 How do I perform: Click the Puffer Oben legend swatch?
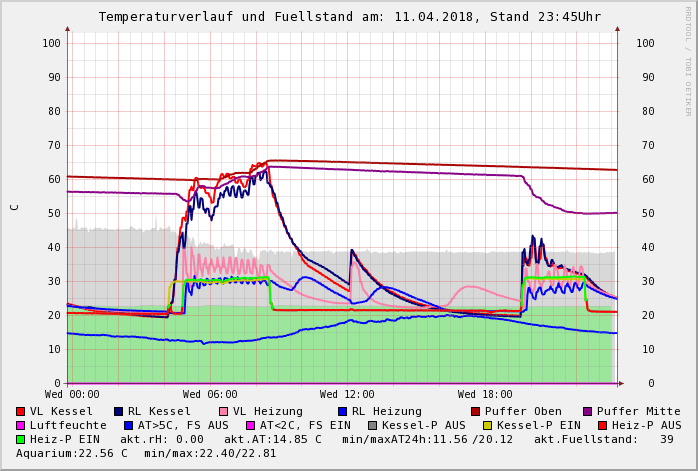(475, 411)
